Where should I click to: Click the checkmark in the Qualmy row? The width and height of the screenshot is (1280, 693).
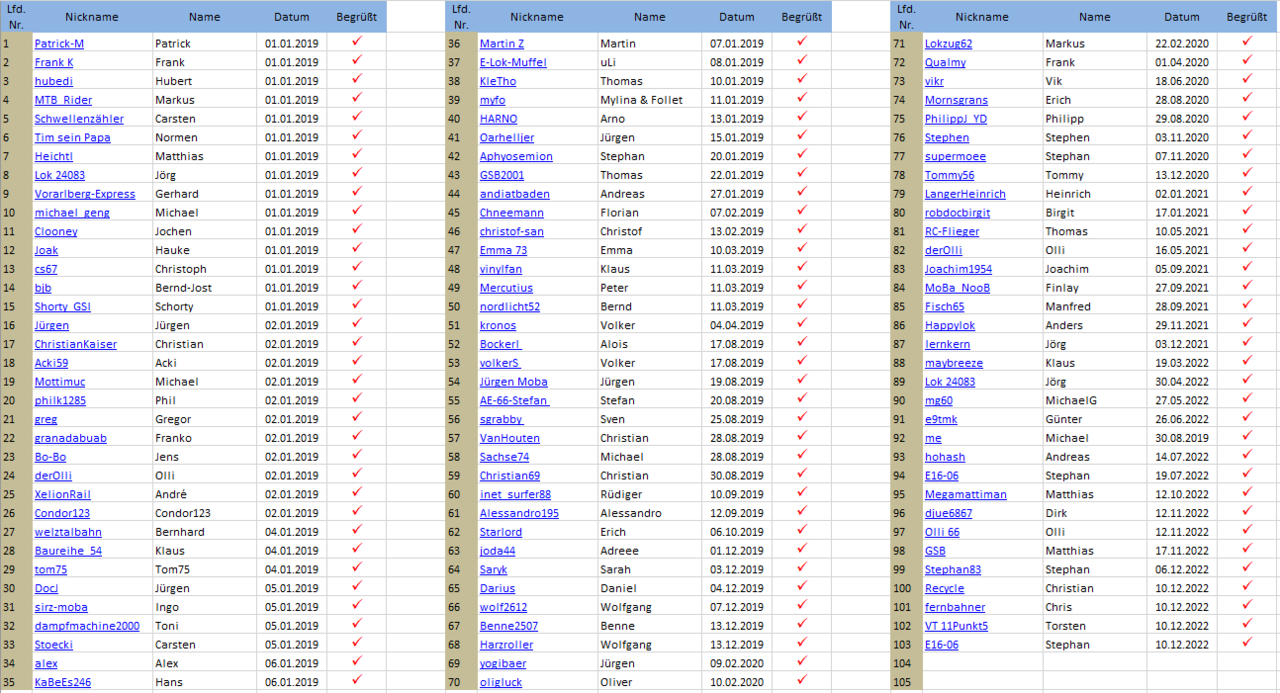point(1247,61)
